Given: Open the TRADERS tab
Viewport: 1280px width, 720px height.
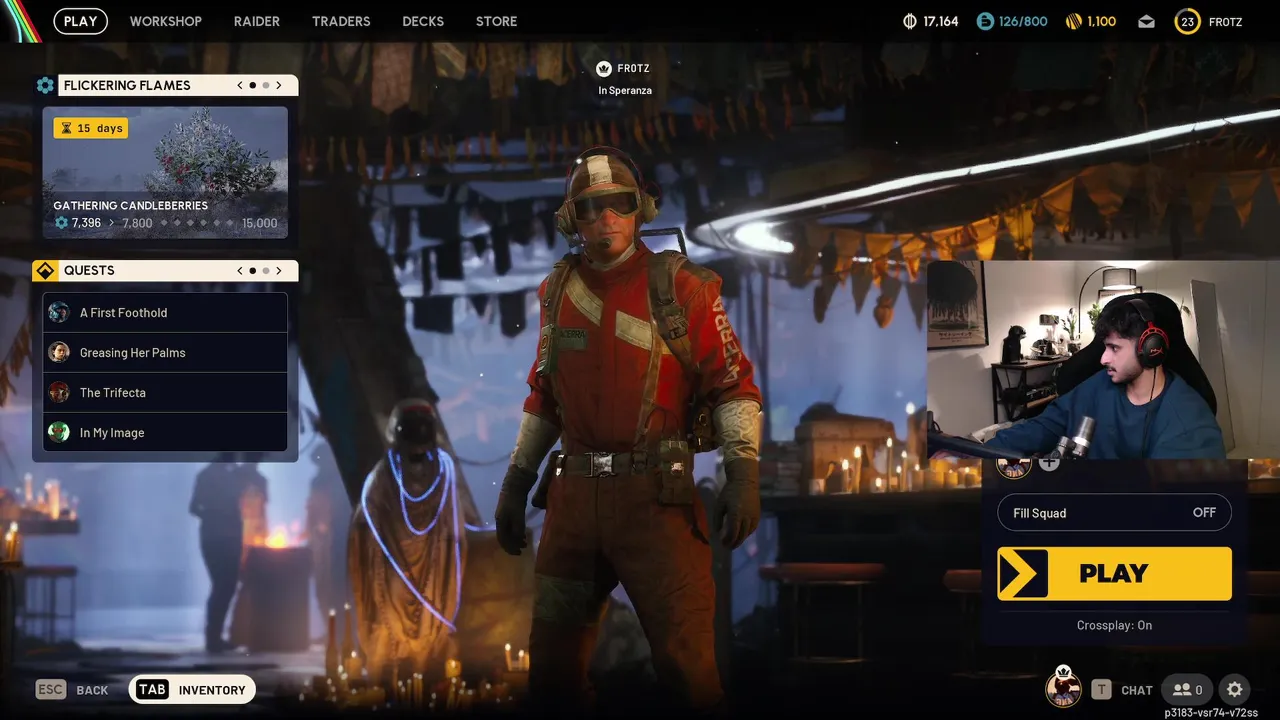Looking at the screenshot, I should coord(341,21).
